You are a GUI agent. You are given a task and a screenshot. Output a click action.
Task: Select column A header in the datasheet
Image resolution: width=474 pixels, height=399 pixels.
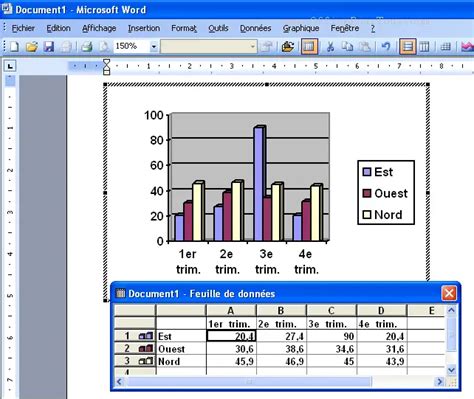point(231,311)
